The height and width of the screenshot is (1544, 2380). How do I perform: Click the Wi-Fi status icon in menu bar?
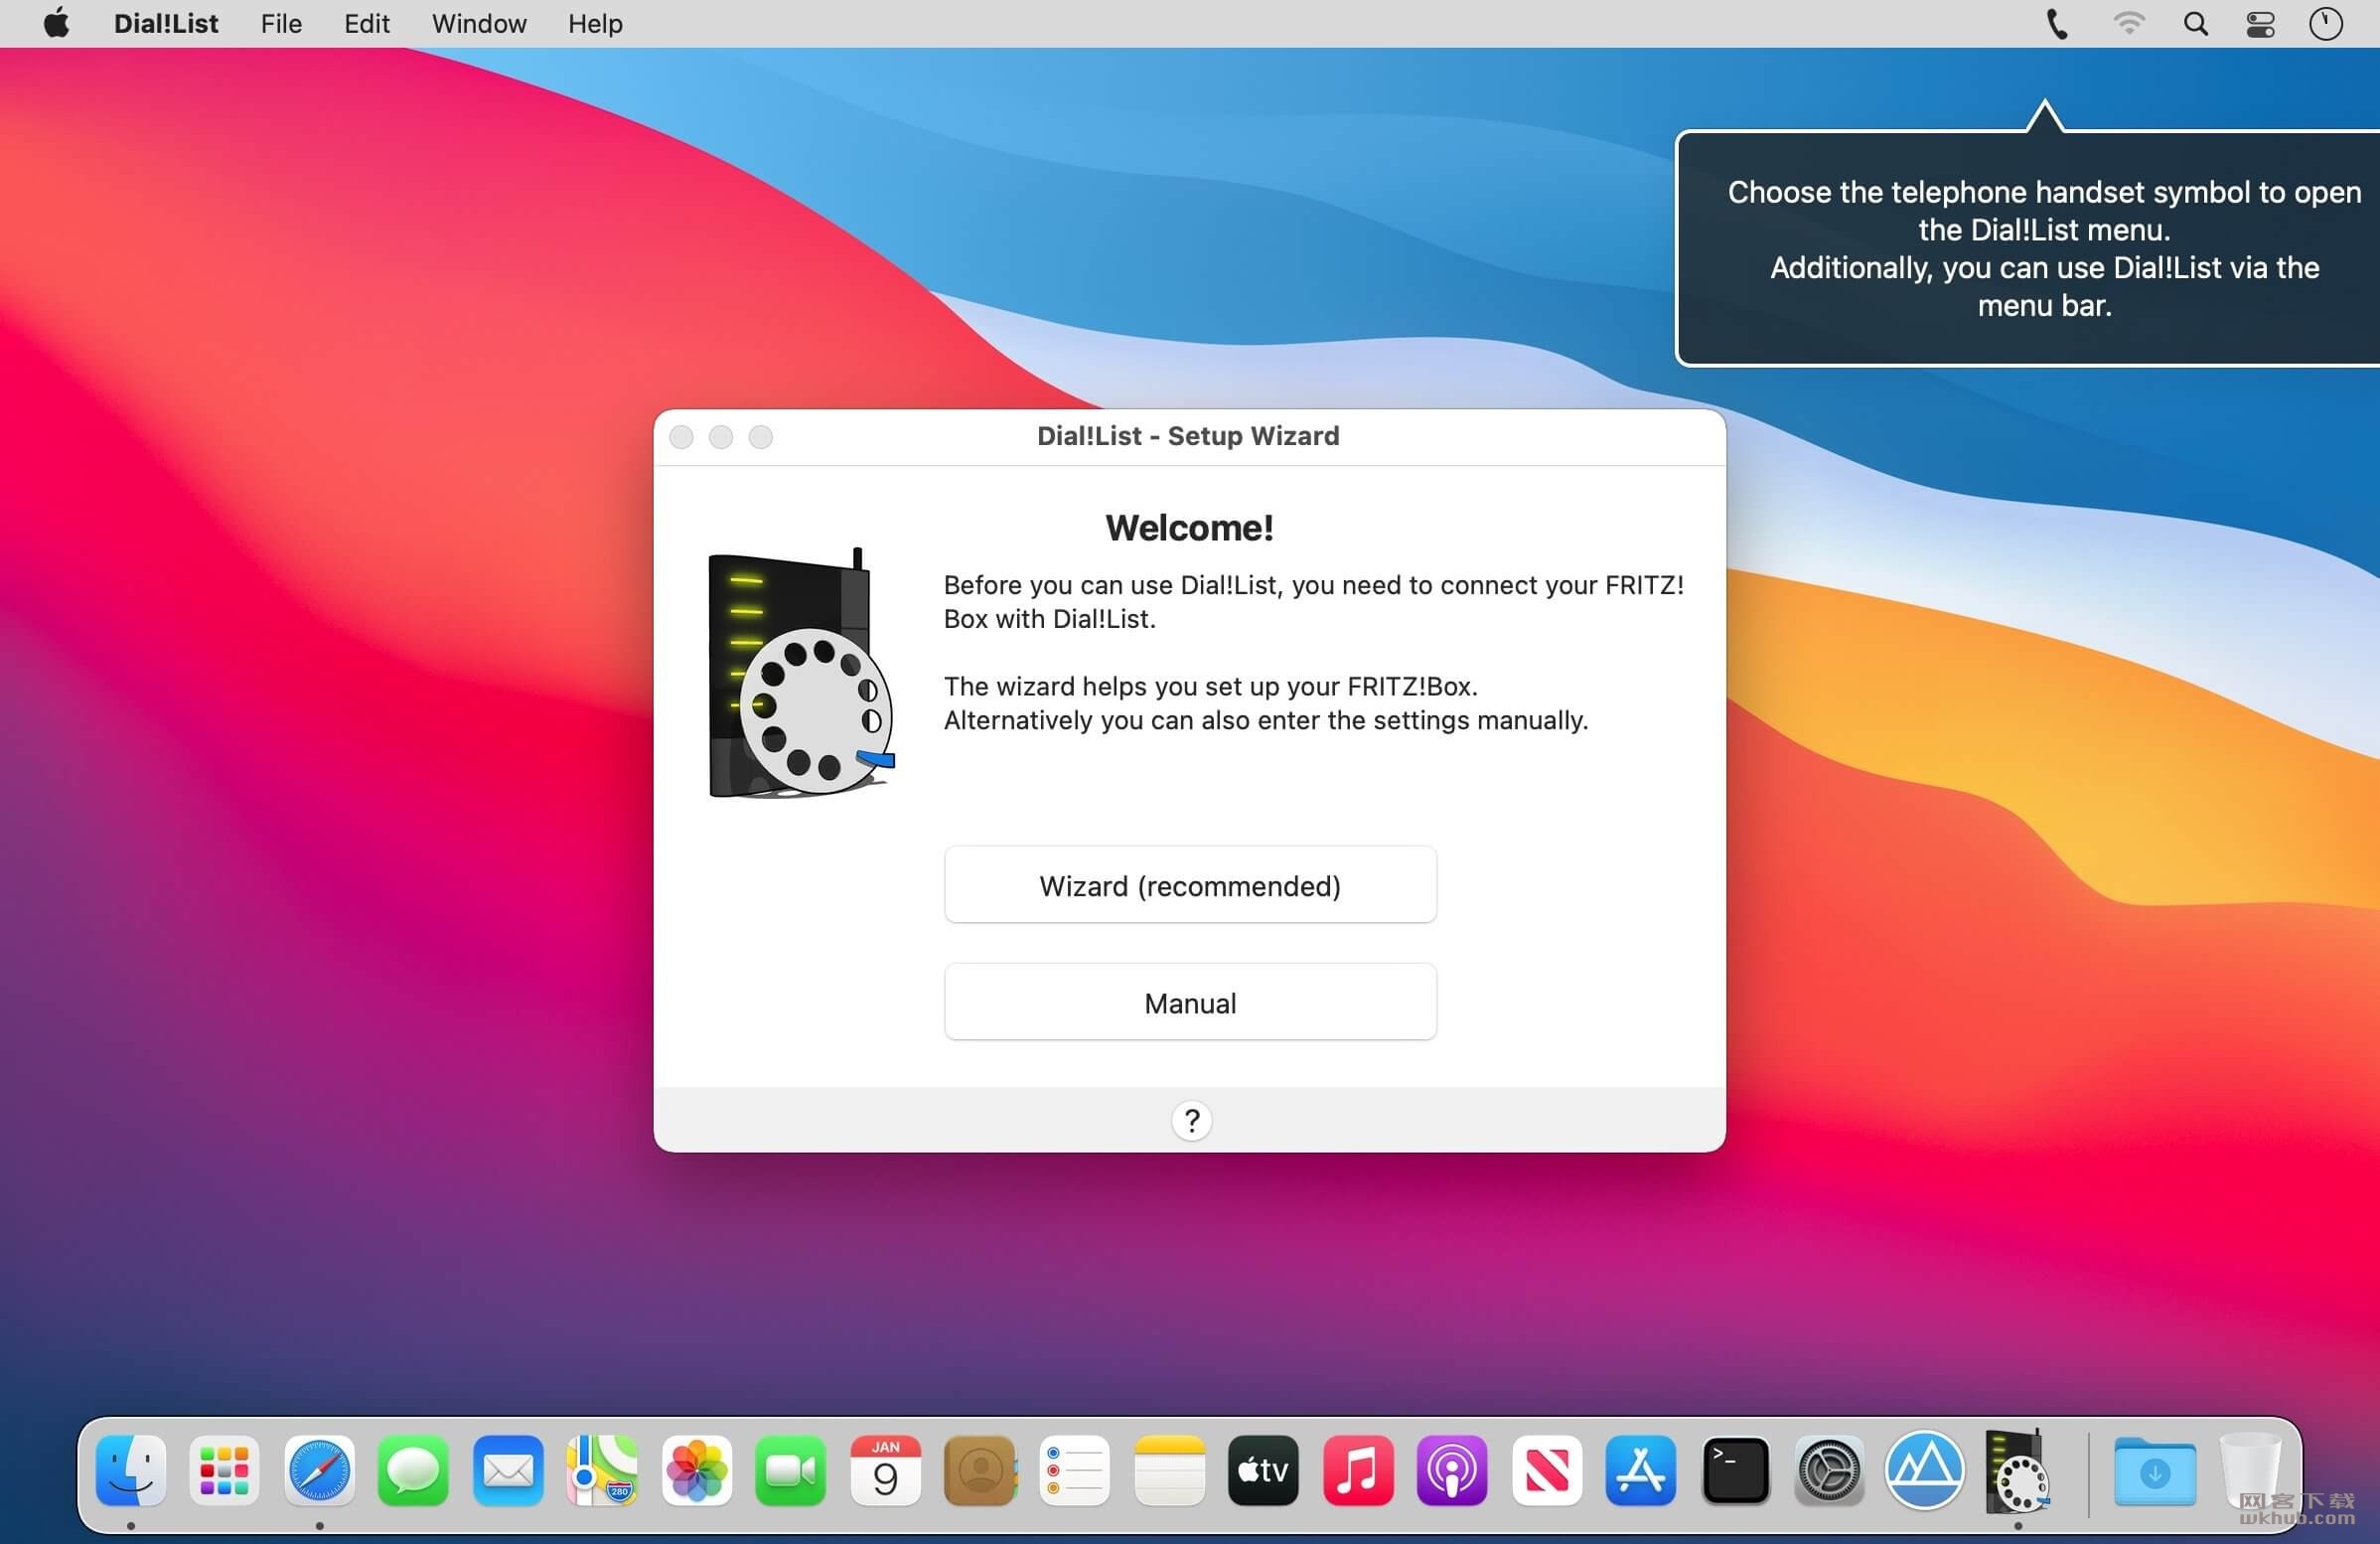tap(2128, 23)
